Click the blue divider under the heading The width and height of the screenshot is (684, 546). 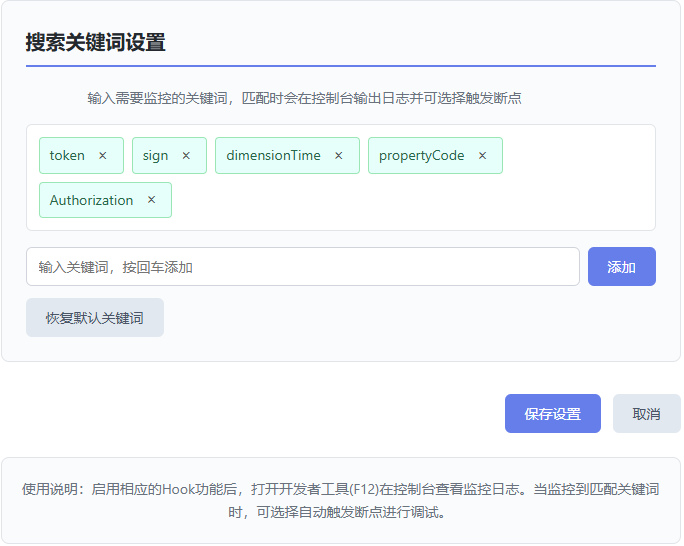341,66
